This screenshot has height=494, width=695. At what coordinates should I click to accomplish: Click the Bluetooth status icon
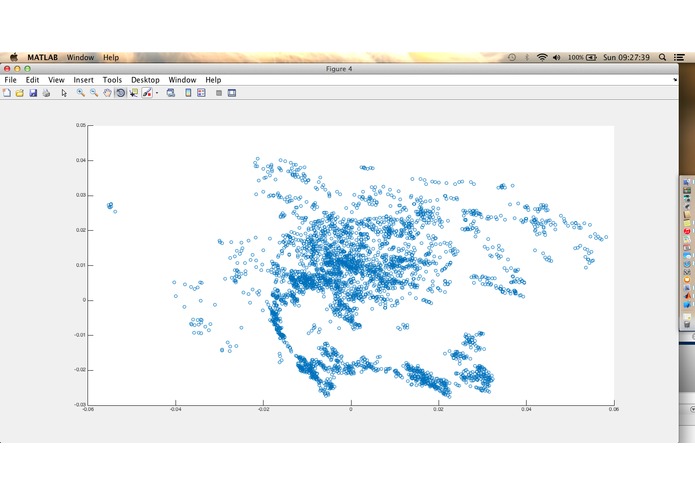click(x=527, y=57)
